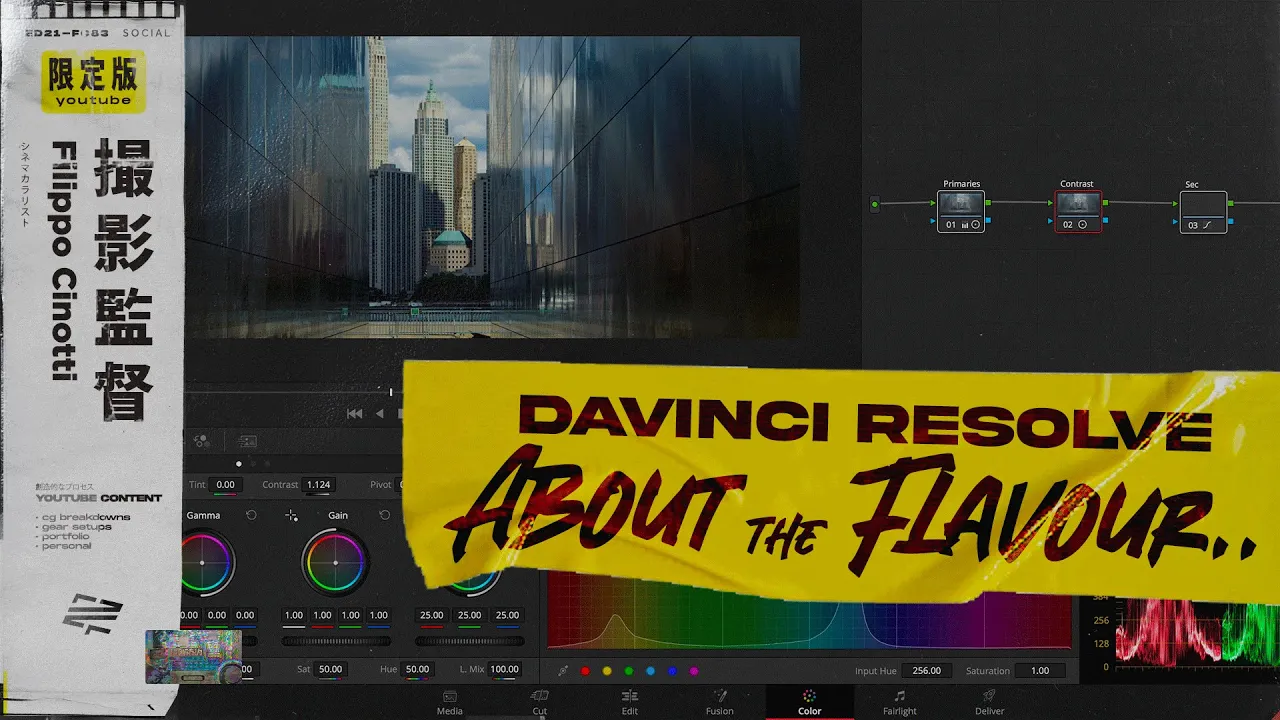Open the Fairlight page tab
The height and width of the screenshot is (720, 1280).
900,702
